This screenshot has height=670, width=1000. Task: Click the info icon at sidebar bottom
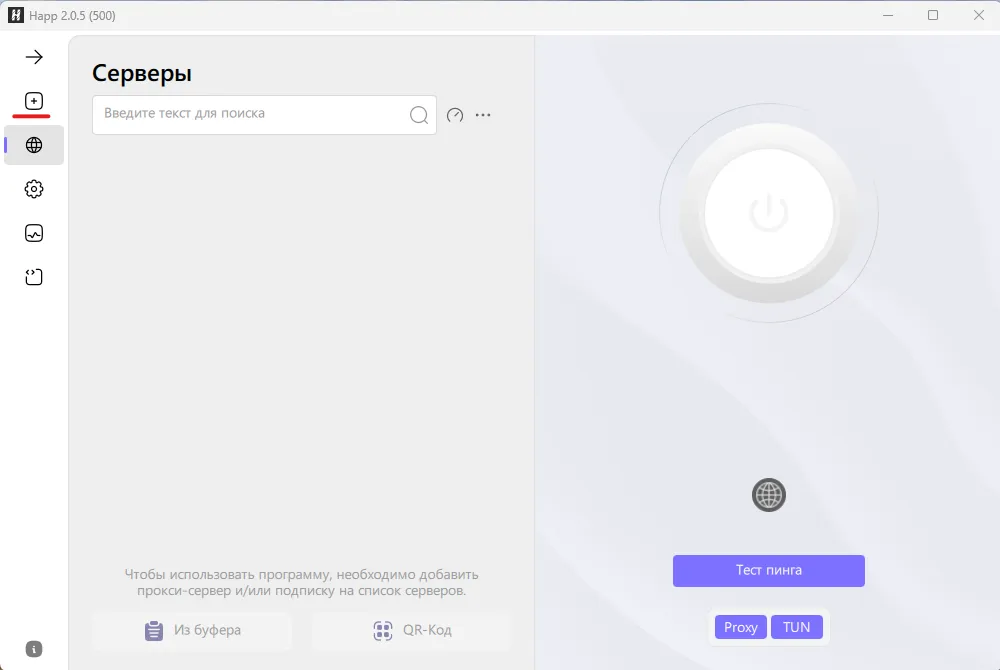(x=34, y=648)
